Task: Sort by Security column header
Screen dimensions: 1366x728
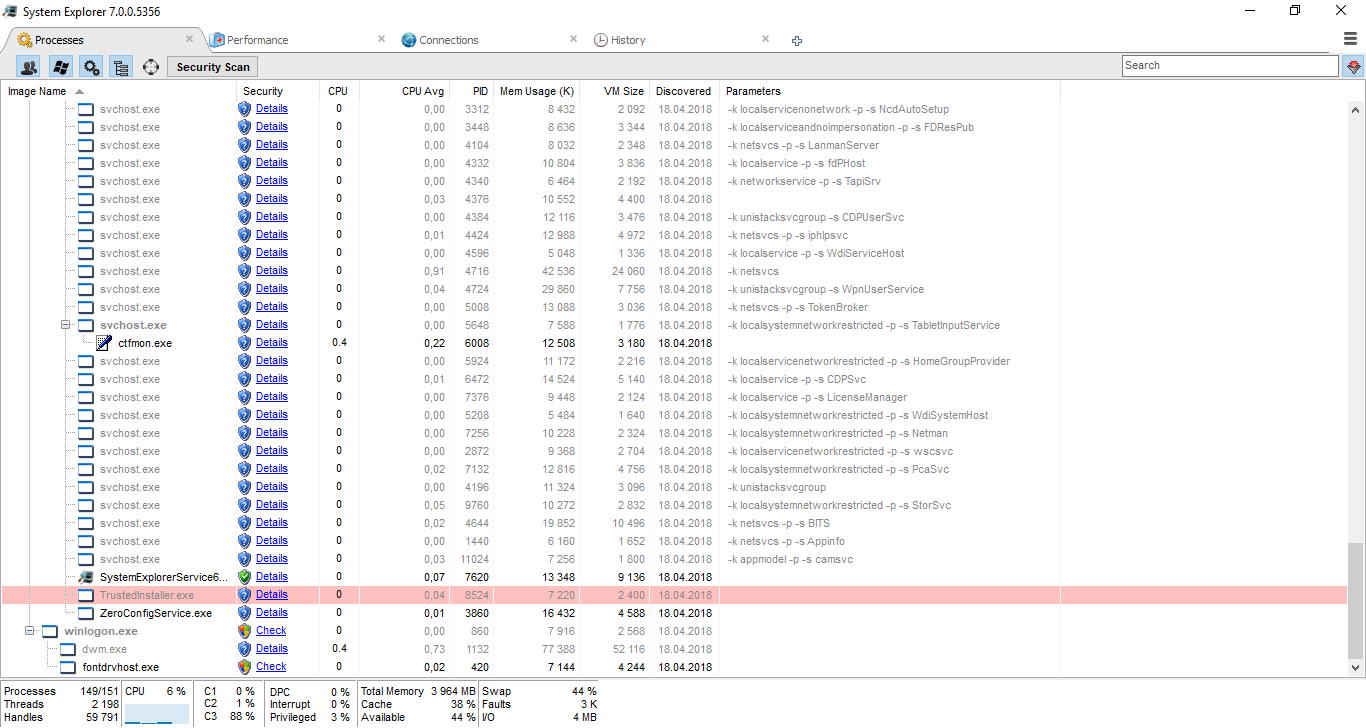Action: [x=263, y=91]
